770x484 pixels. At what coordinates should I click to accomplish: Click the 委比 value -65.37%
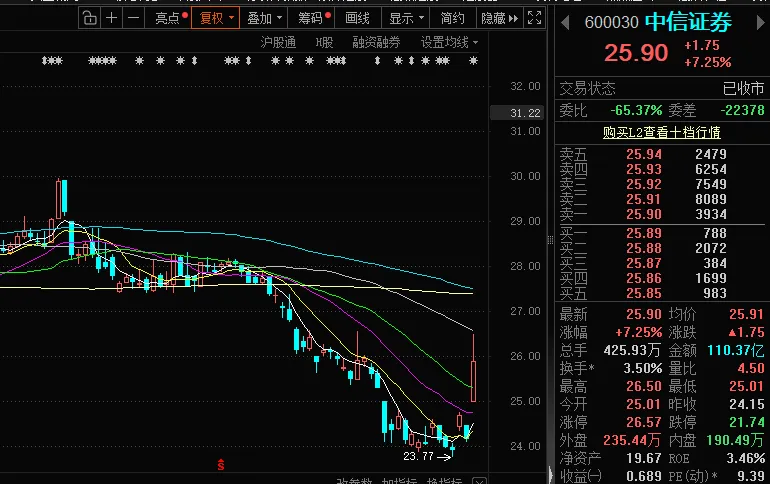(636, 110)
